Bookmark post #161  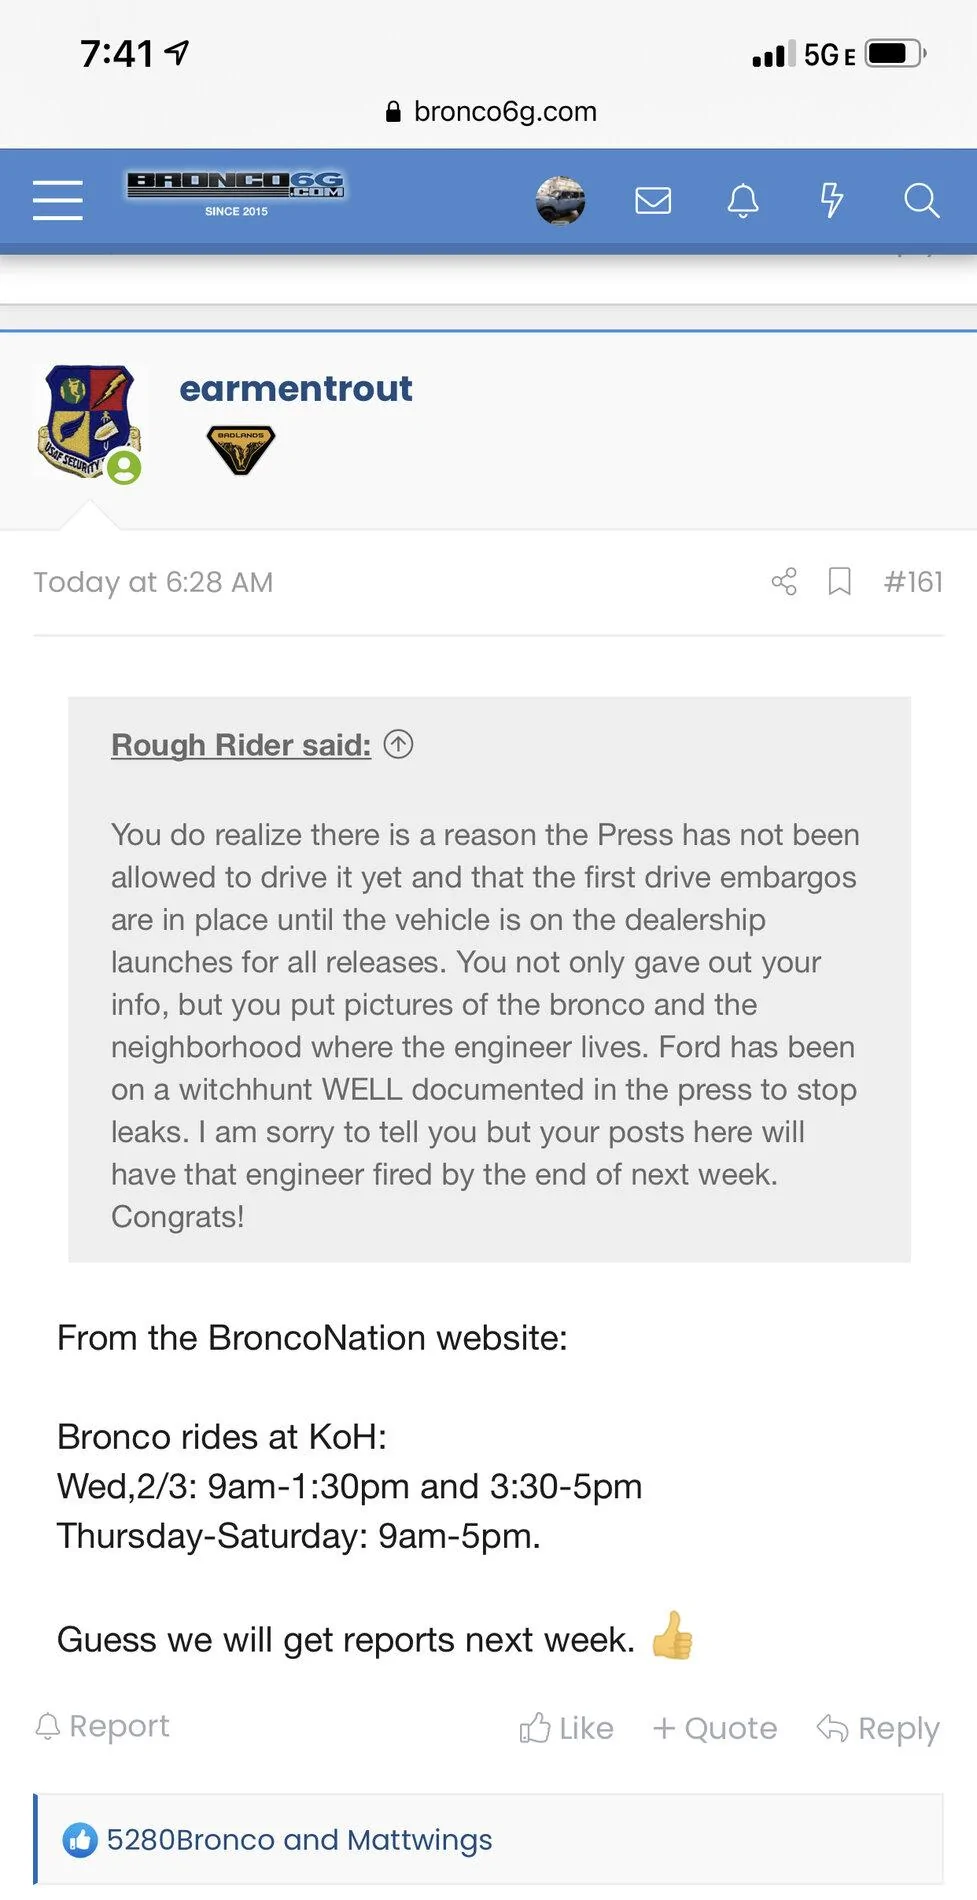point(840,581)
